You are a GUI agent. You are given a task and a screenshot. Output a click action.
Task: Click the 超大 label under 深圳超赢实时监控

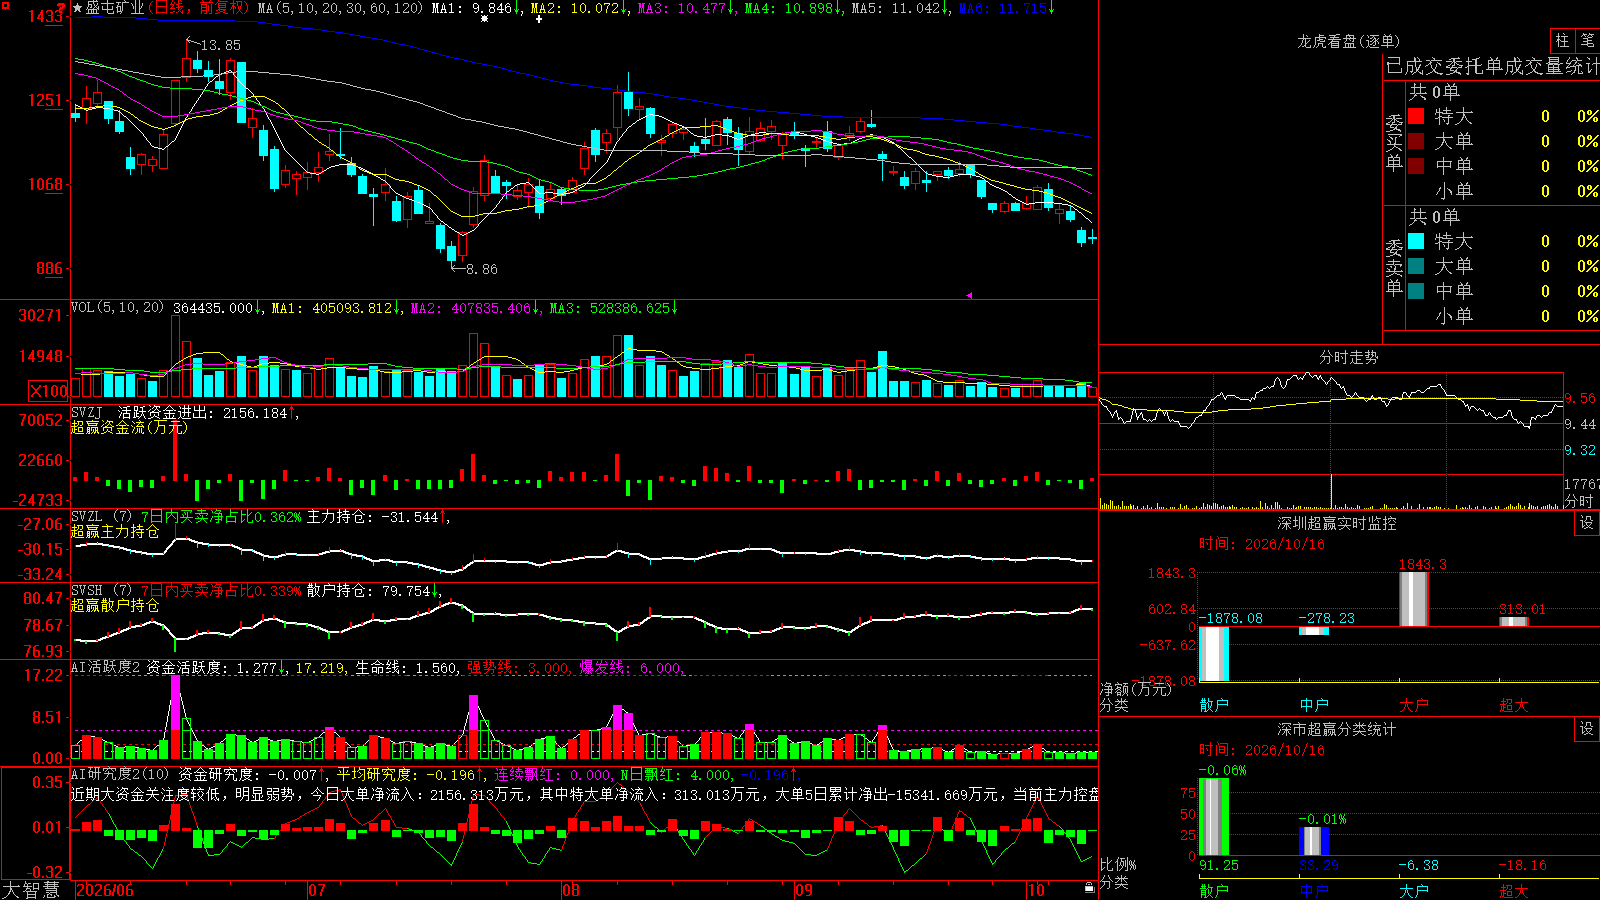[x=1514, y=705]
